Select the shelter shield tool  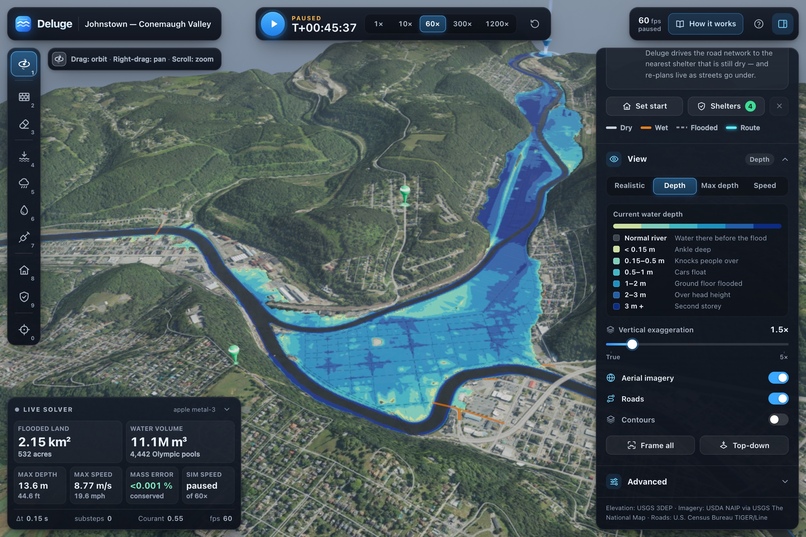tap(24, 297)
